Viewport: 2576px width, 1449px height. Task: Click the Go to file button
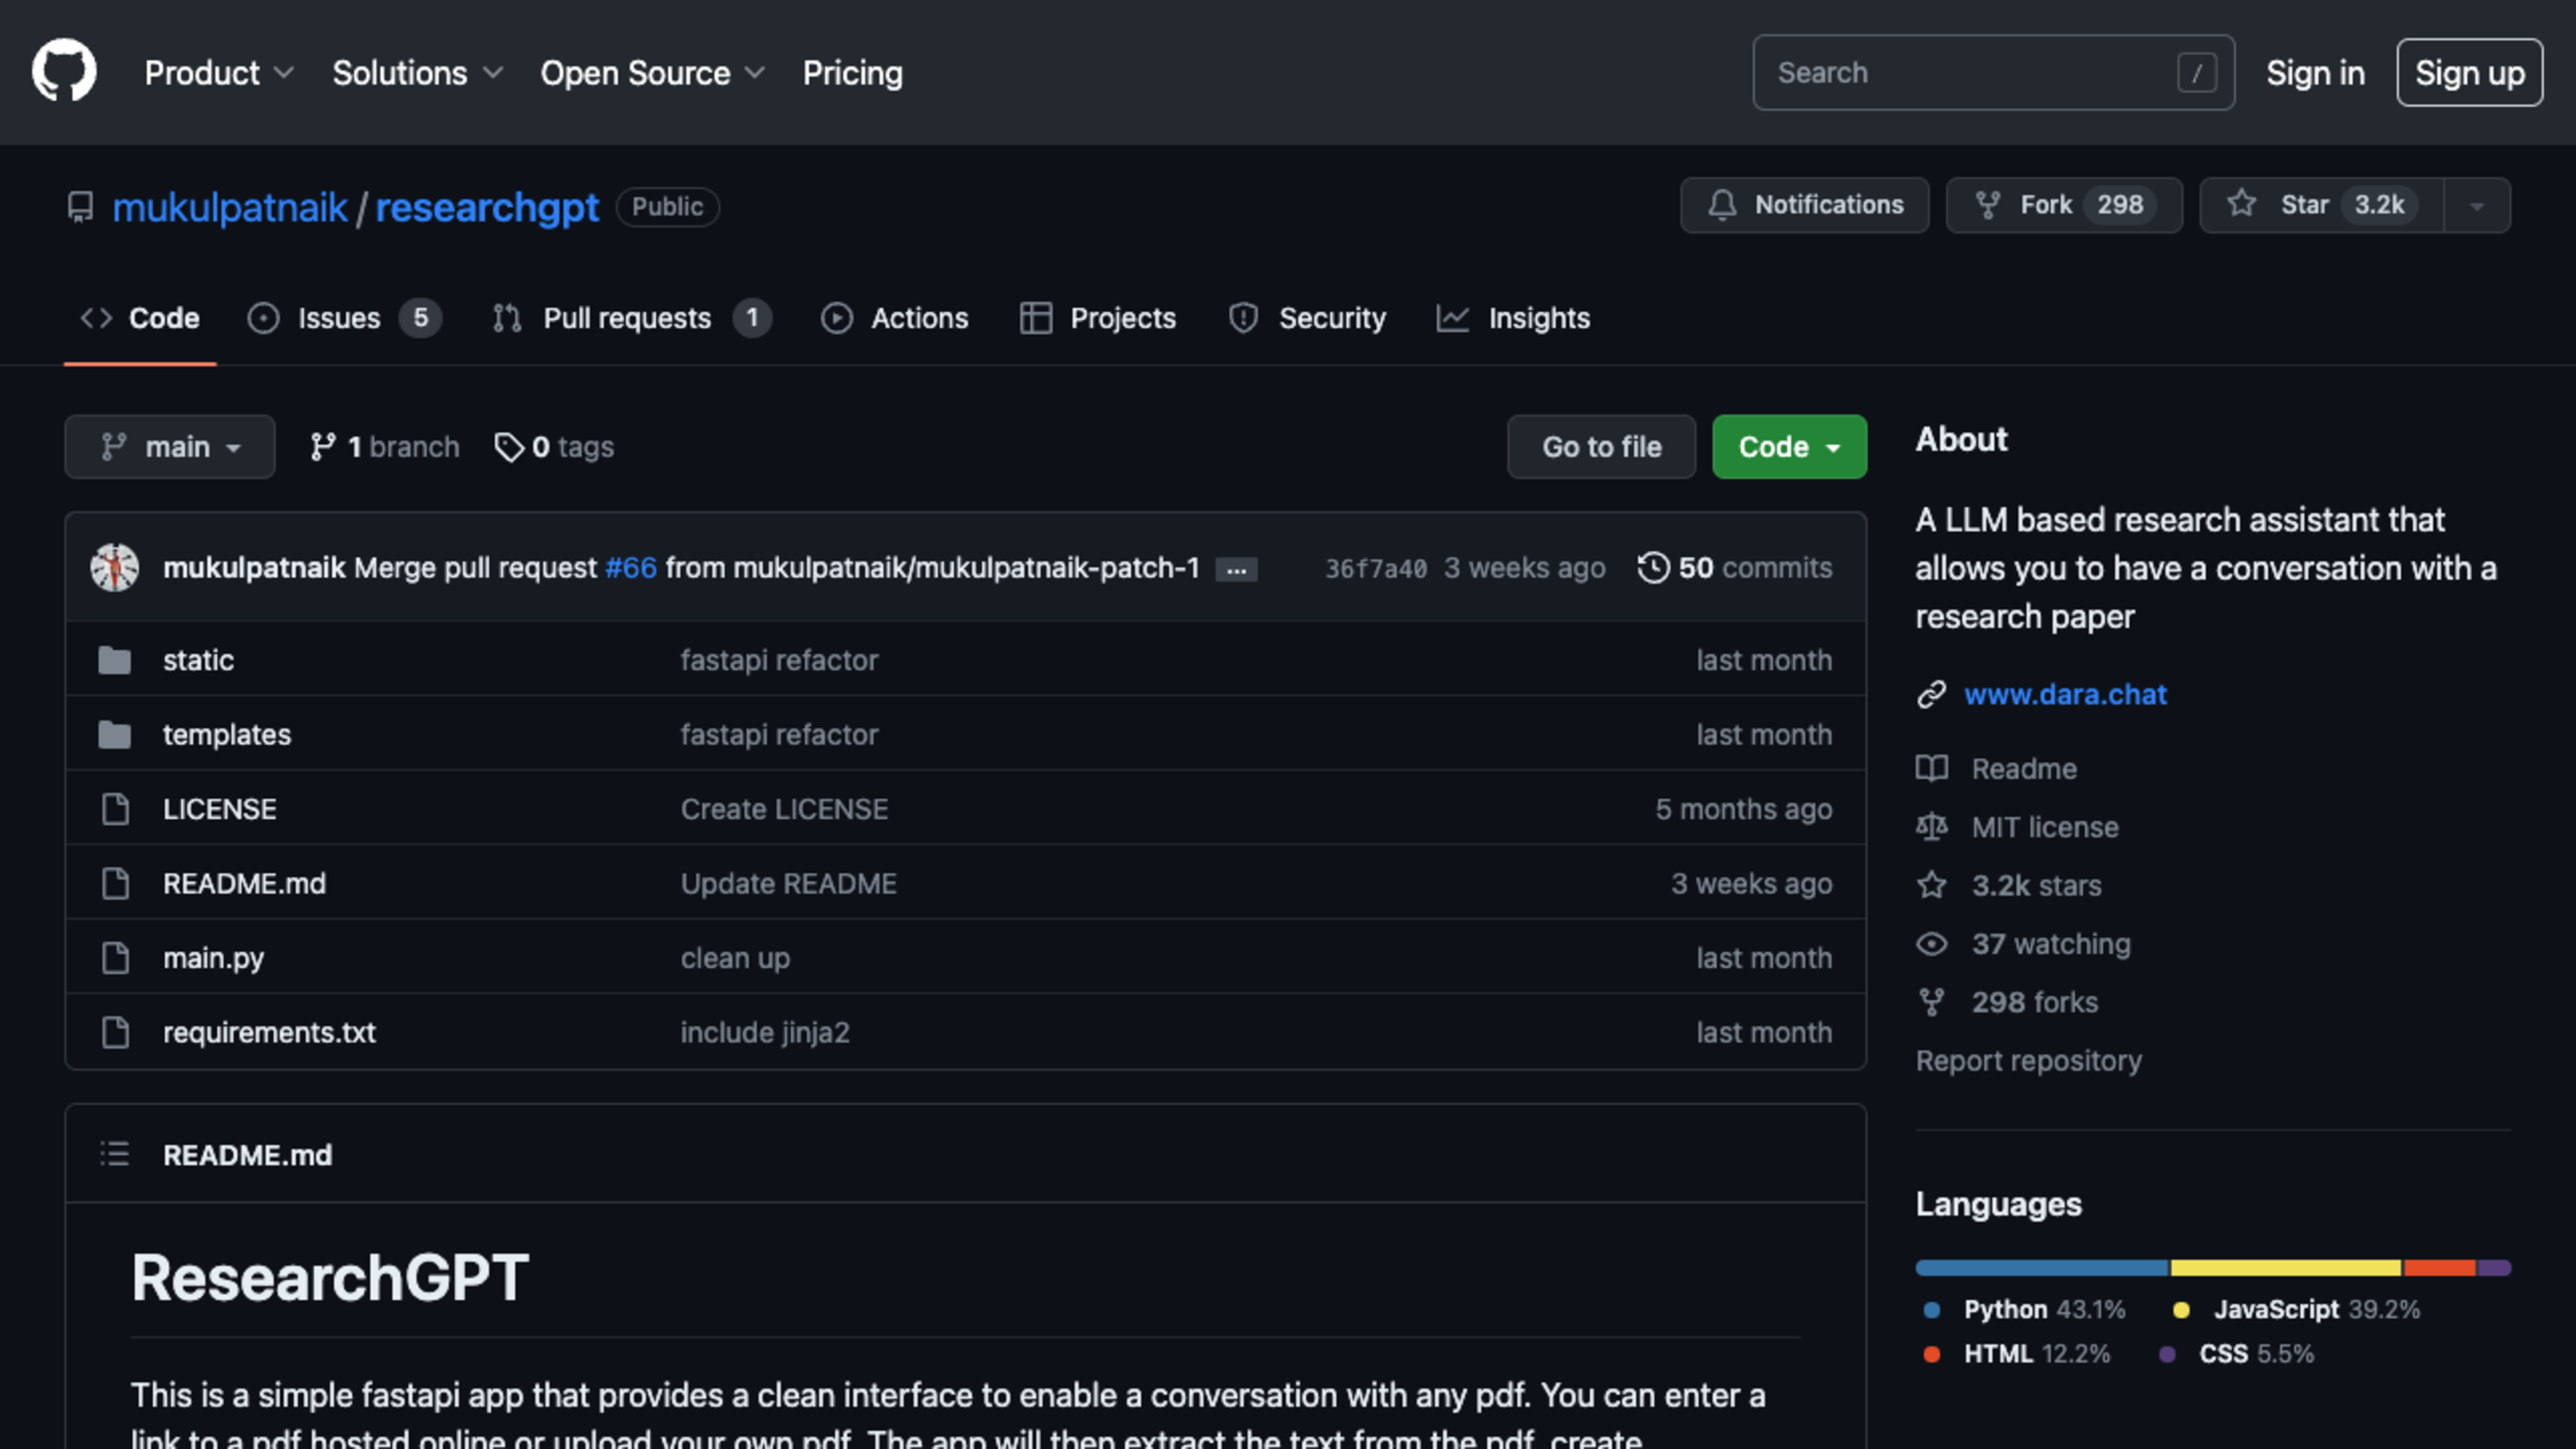click(1602, 447)
